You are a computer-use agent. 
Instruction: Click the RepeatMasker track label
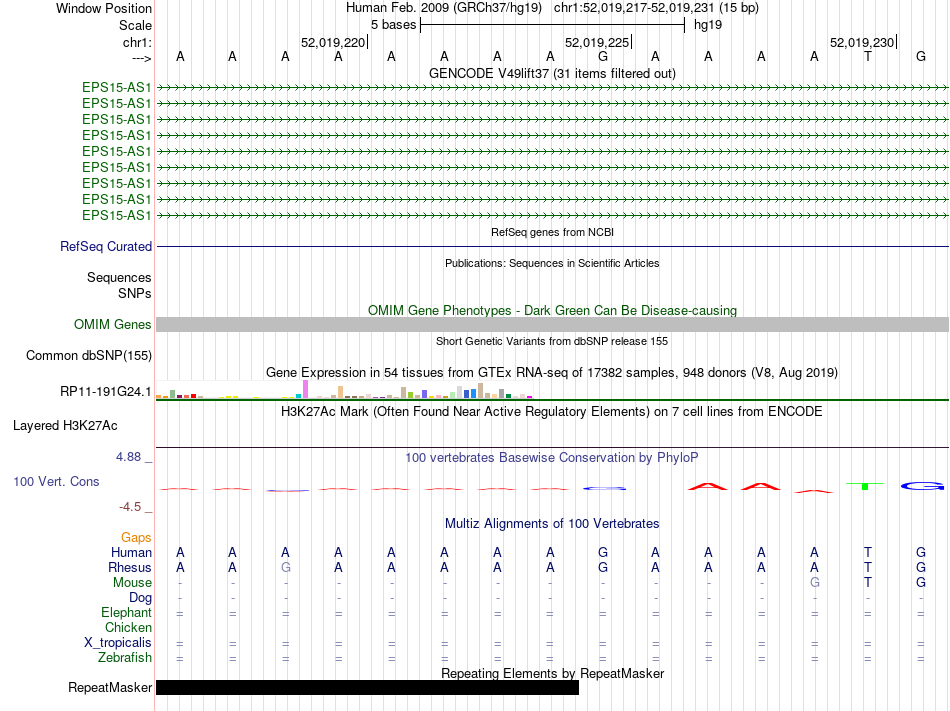pos(110,687)
